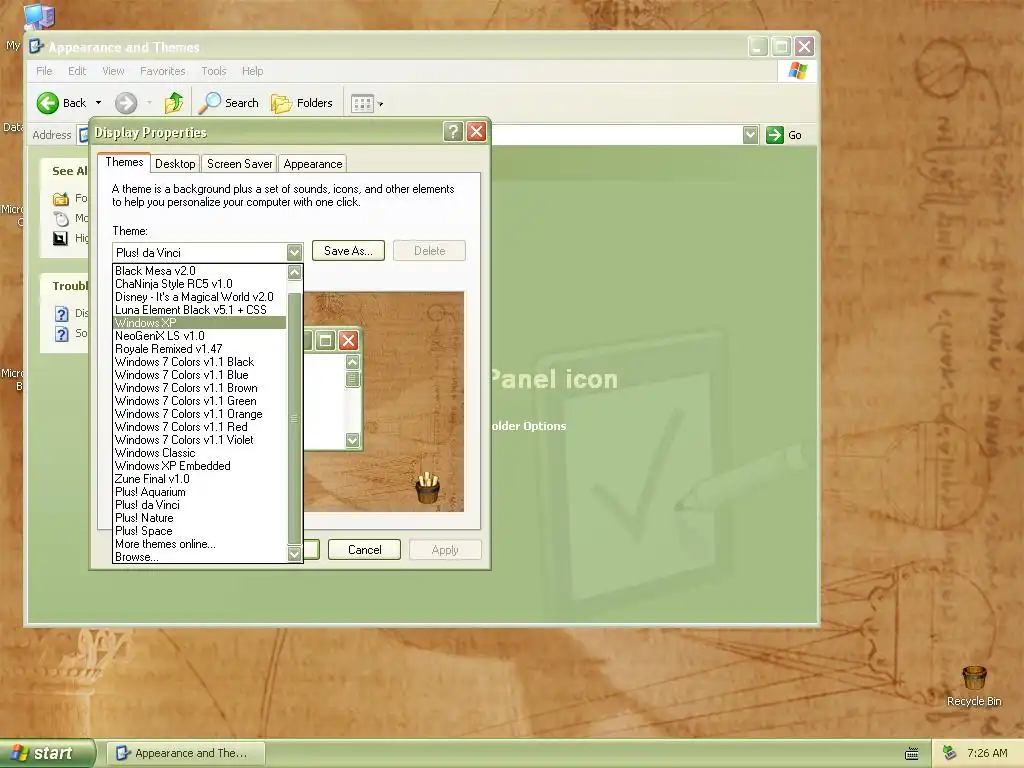Collapse the Theme combo box arrow
Screen dimensions: 1024x768
[294, 252]
